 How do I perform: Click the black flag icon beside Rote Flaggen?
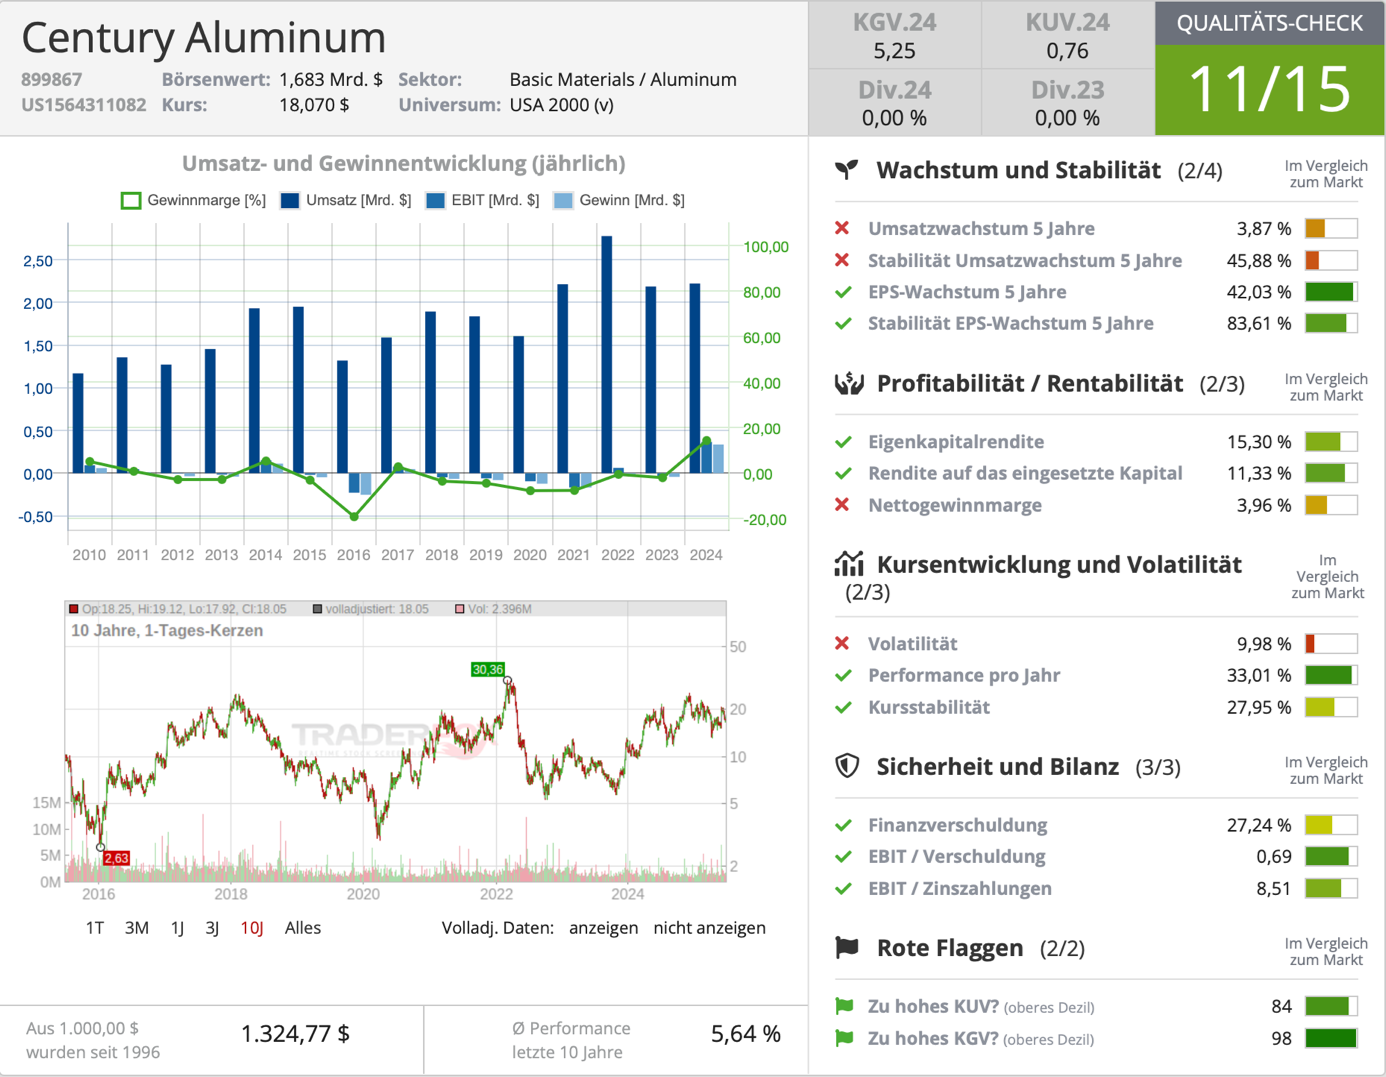tap(847, 947)
